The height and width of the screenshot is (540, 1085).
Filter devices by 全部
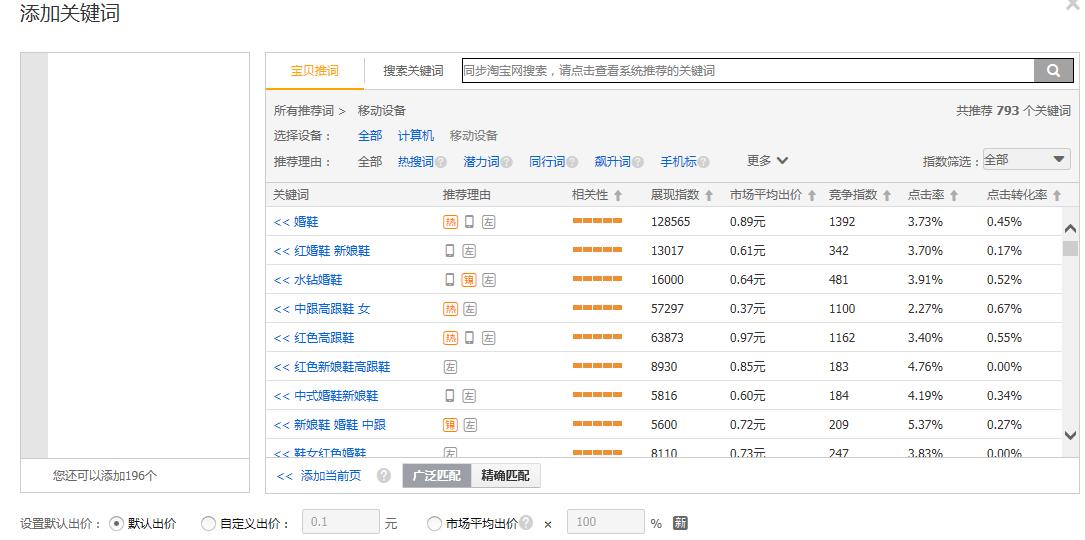coord(370,136)
